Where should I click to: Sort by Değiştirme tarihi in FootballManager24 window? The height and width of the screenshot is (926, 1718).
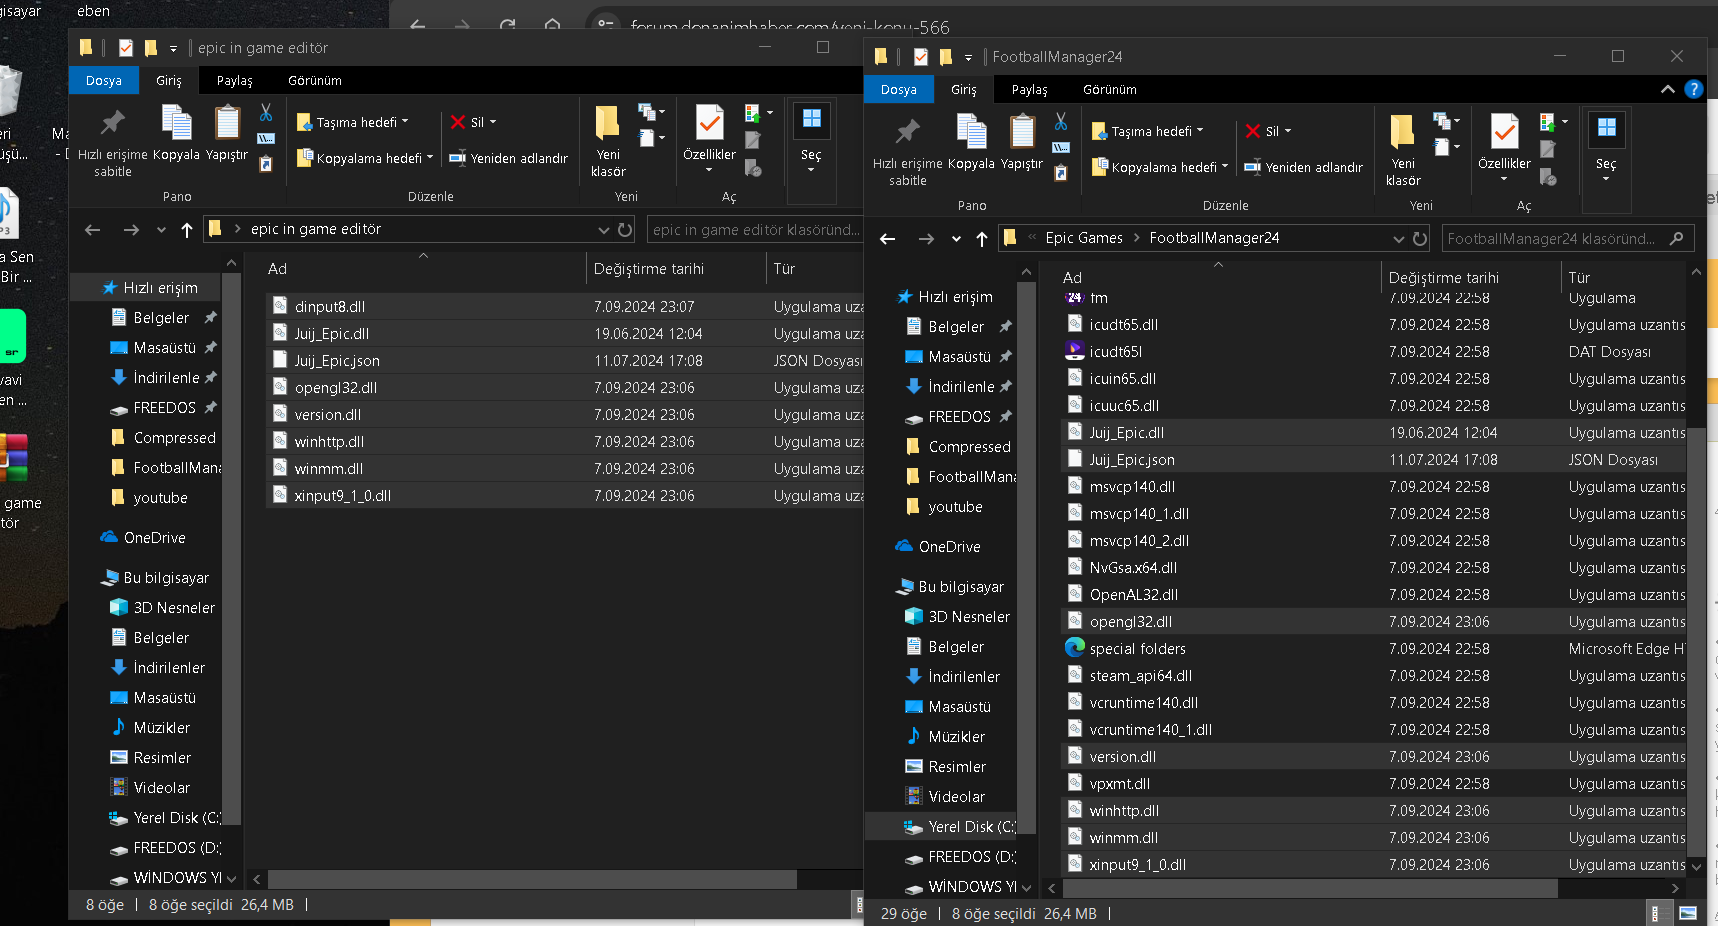pyautogui.click(x=1443, y=277)
